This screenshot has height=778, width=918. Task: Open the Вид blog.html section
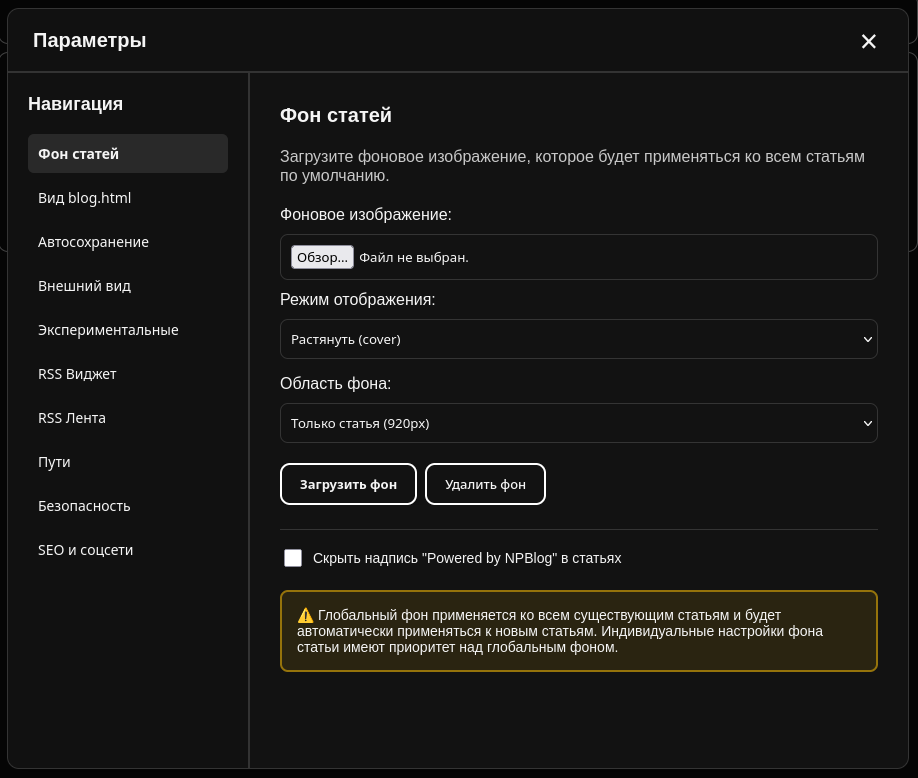128,198
